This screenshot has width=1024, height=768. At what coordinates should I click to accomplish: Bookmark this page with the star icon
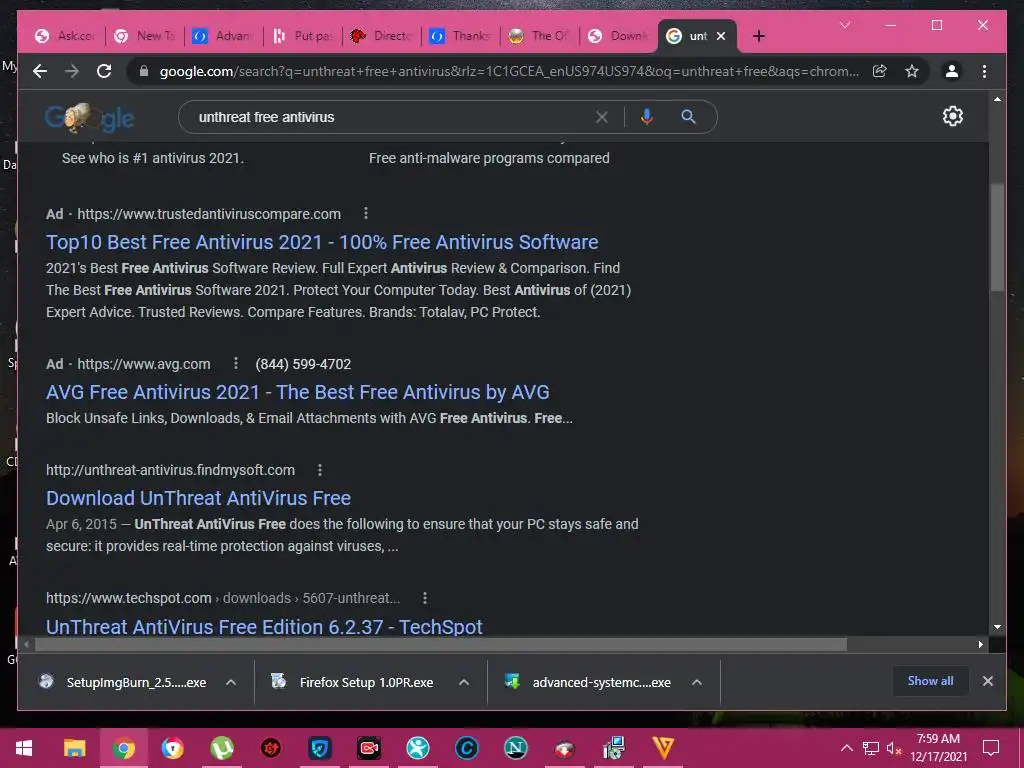(x=912, y=71)
